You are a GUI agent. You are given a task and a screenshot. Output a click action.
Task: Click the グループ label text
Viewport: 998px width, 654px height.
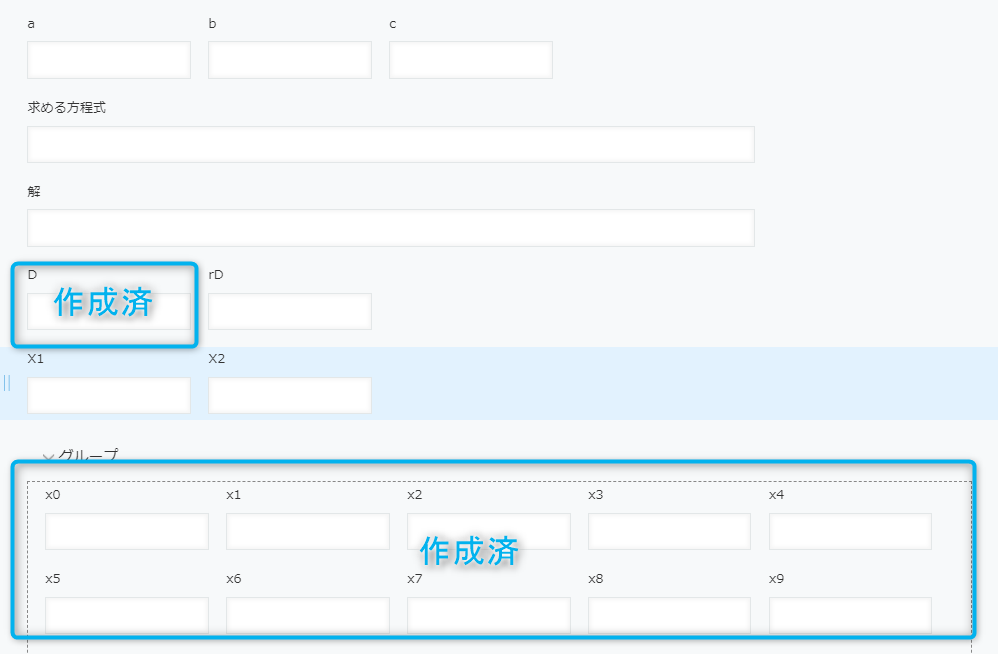pos(88,455)
